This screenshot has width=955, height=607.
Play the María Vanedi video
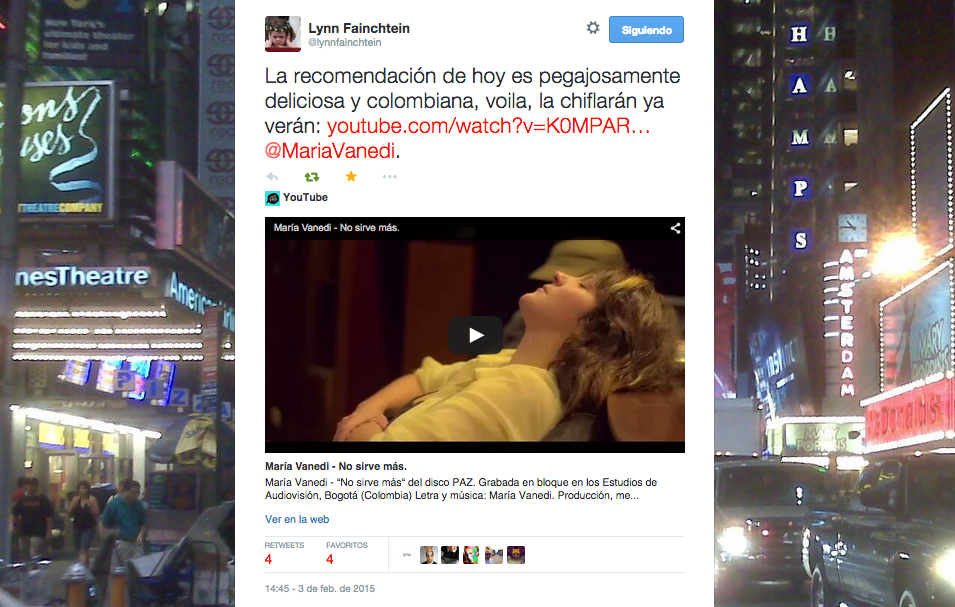click(475, 335)
